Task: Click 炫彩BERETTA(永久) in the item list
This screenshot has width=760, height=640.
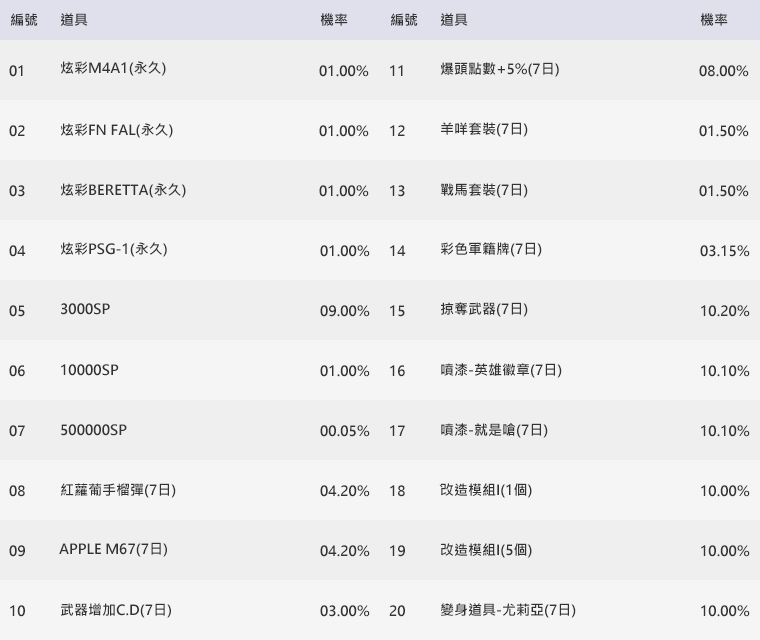Action: pos(123,190)
